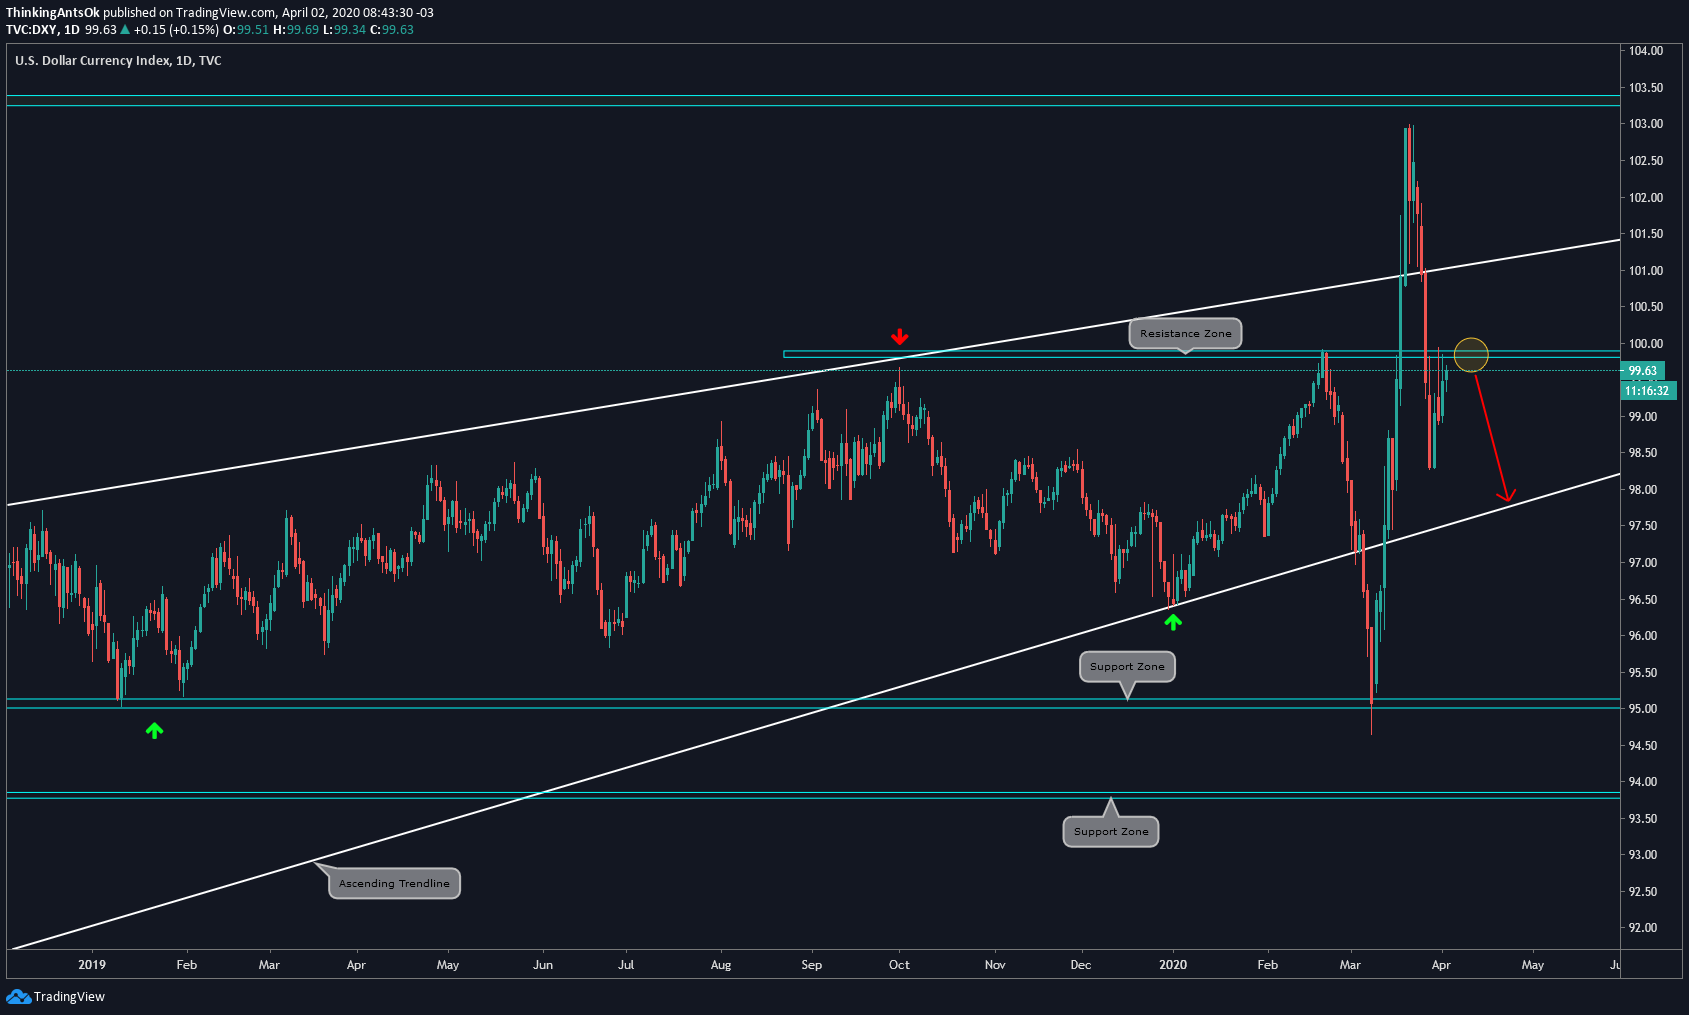Click the red down arrow above October
The image size is (1689, 1015).
pyautogui.click(x=900, y=336)
